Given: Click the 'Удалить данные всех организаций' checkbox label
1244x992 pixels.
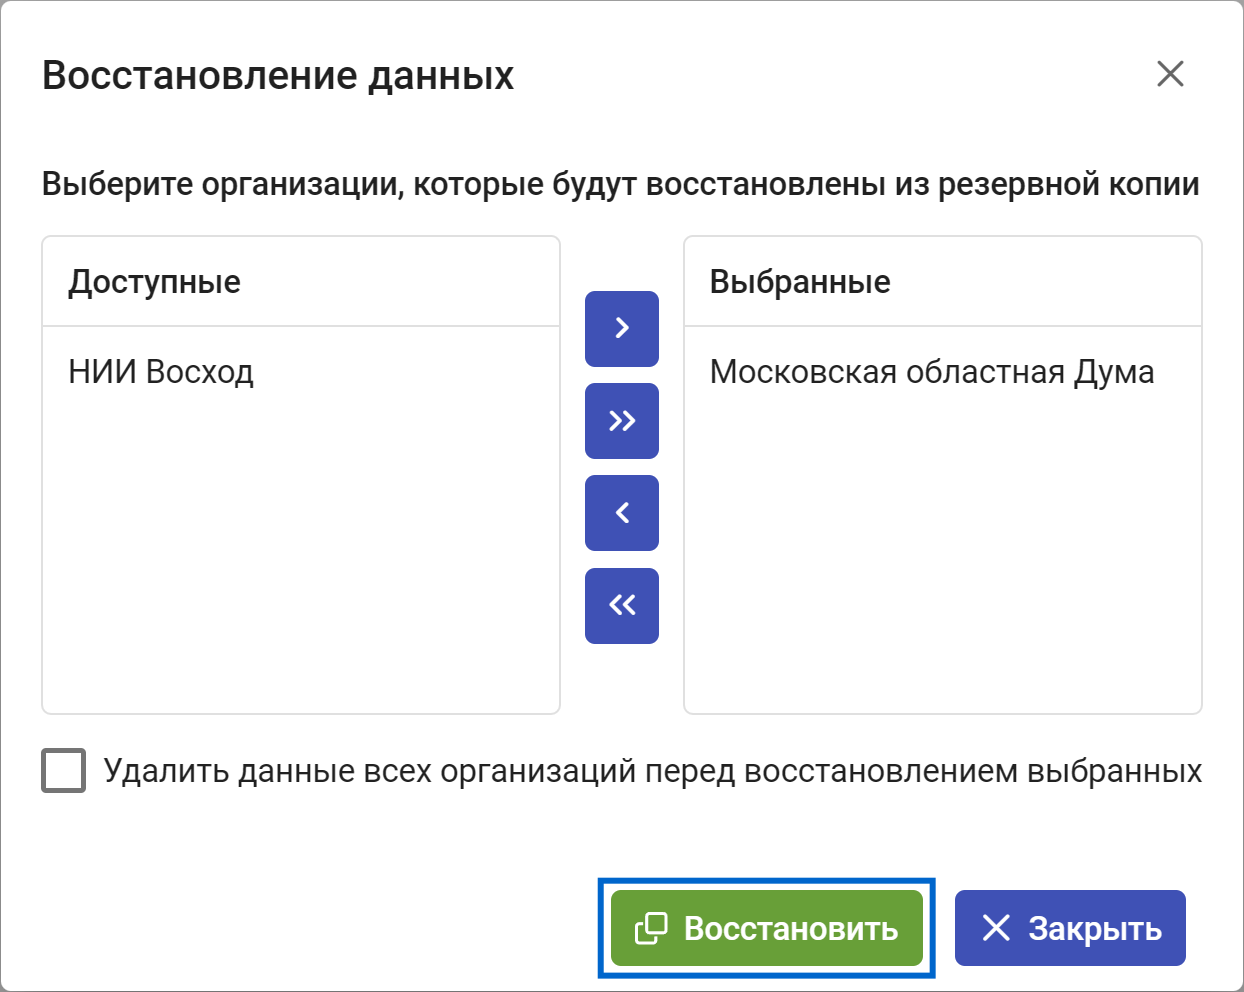Looking at the screenshot, I should [x=652, y=771].
